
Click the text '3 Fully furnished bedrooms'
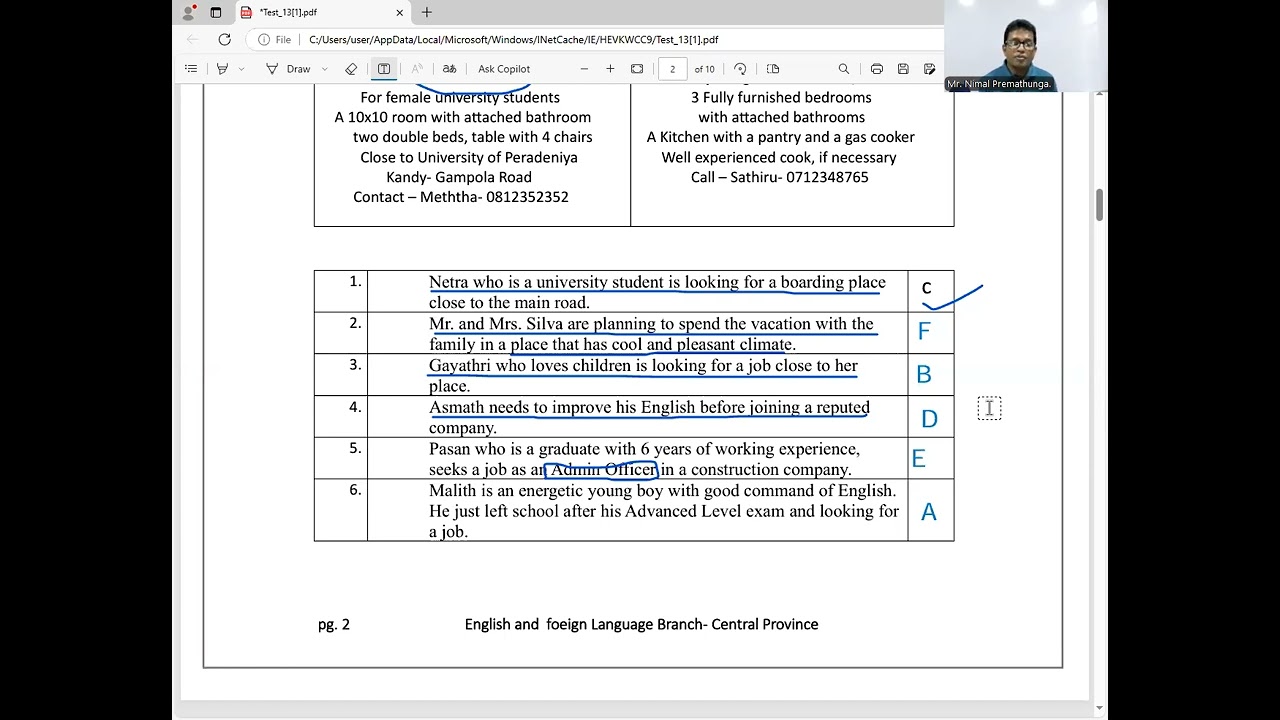[x=781, y=97]
